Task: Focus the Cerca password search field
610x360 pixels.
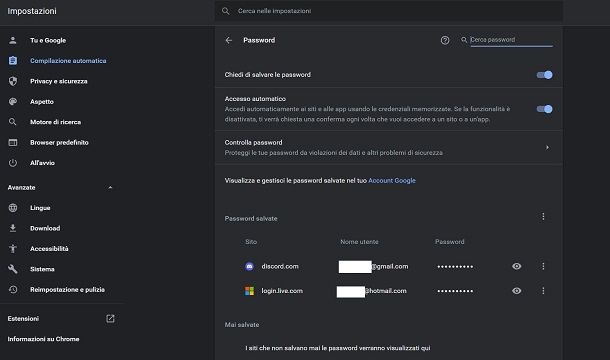Action: 511,40
